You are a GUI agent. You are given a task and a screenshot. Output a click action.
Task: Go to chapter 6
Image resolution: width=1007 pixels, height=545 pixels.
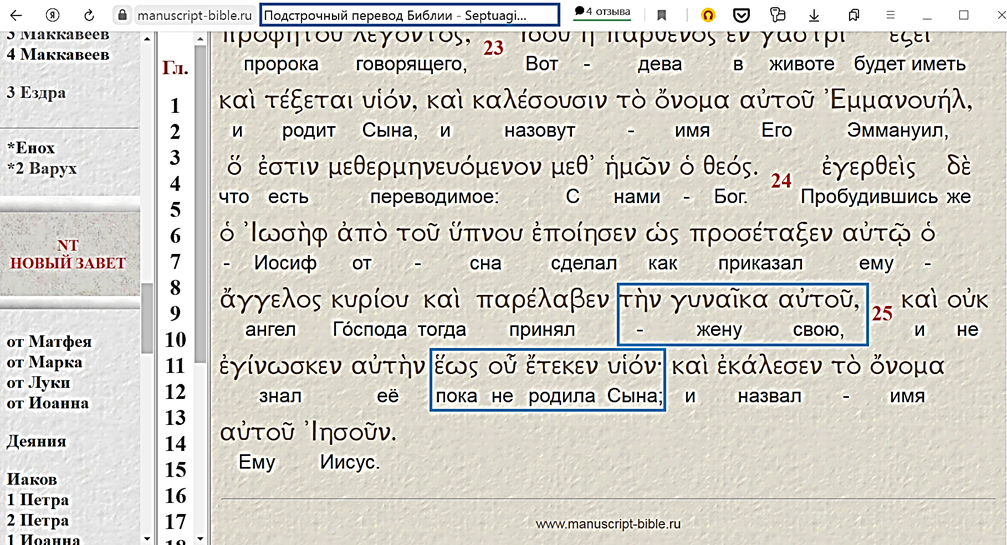[x=175, y=236]
